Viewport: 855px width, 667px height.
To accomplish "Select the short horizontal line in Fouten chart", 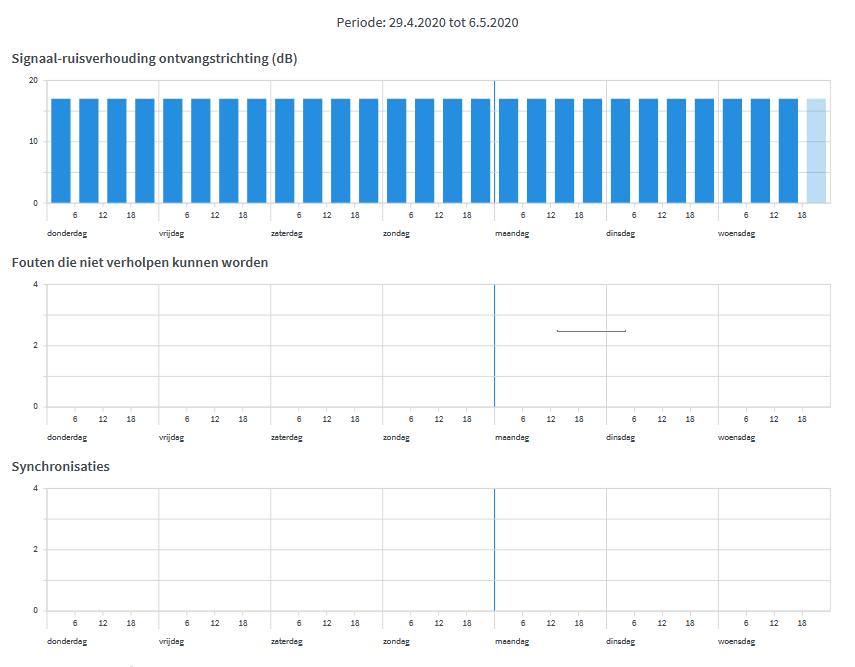I will coord(591,330).
